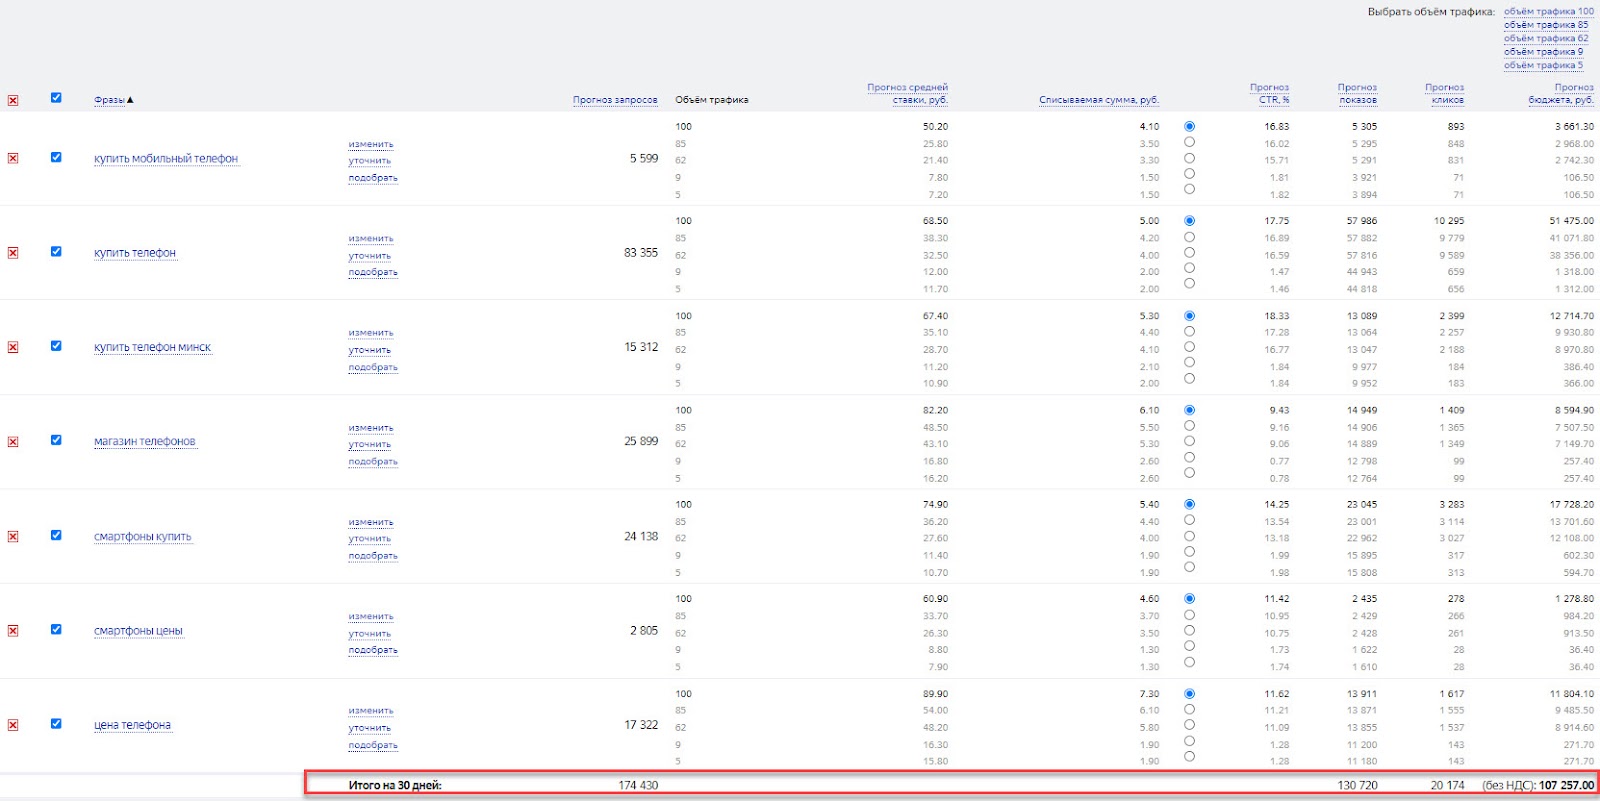Click уточнить for смартфоны купить
1600x801 pixels.
[370, 539]
